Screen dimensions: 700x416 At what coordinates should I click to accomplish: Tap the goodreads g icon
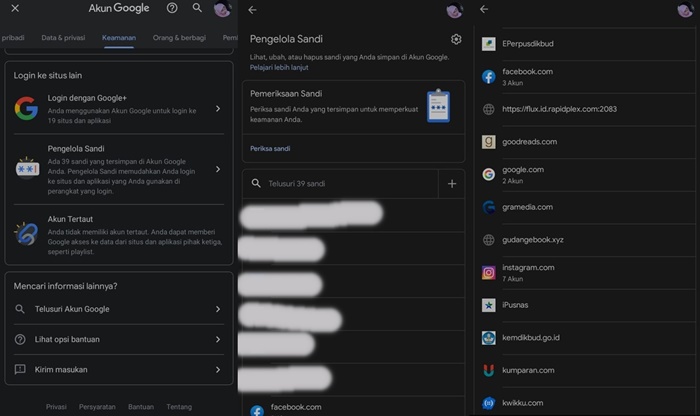(488, 142)
